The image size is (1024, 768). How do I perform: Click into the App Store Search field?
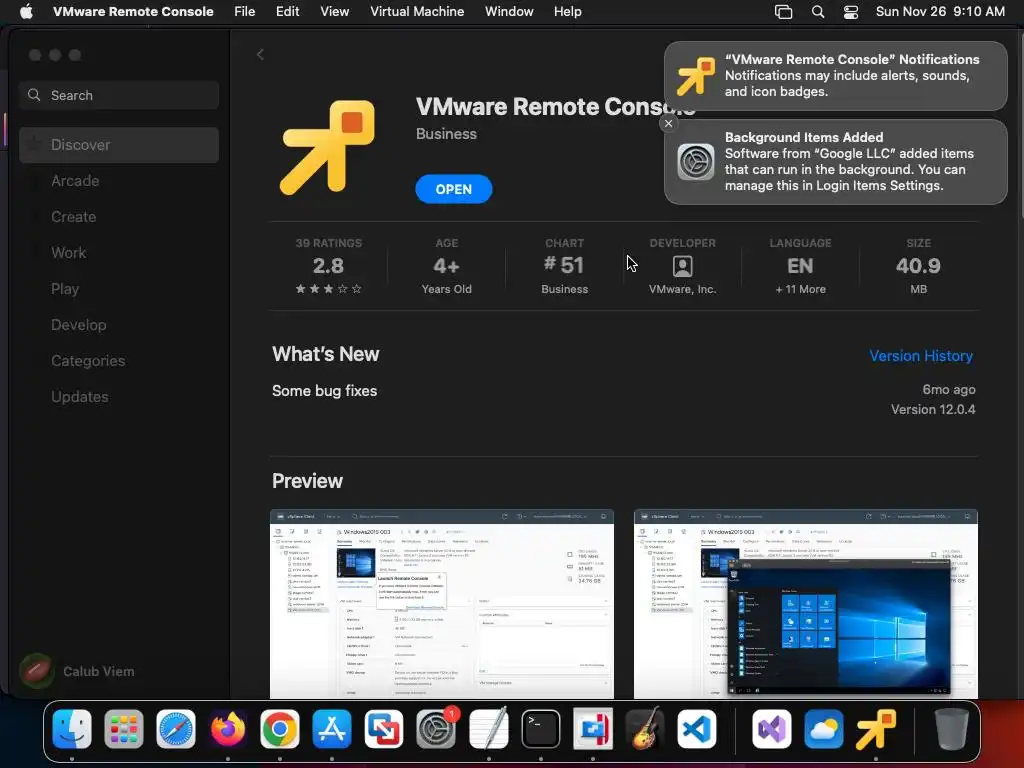pos(119,95)
